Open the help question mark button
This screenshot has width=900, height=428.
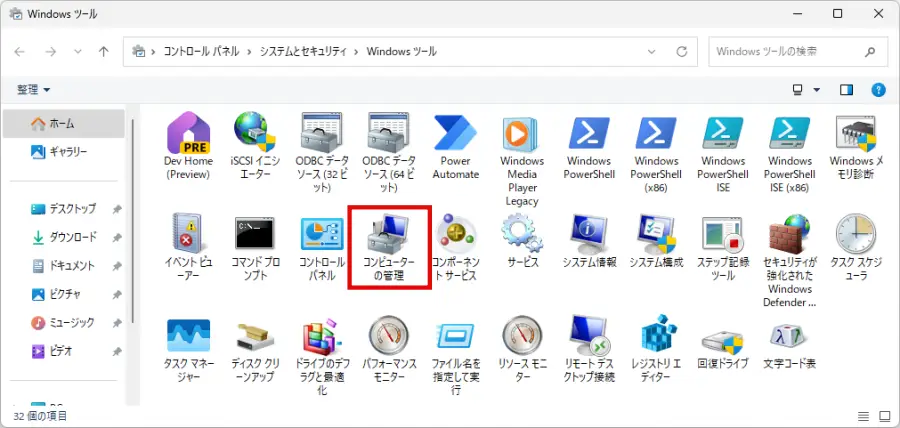coord(878,90)
